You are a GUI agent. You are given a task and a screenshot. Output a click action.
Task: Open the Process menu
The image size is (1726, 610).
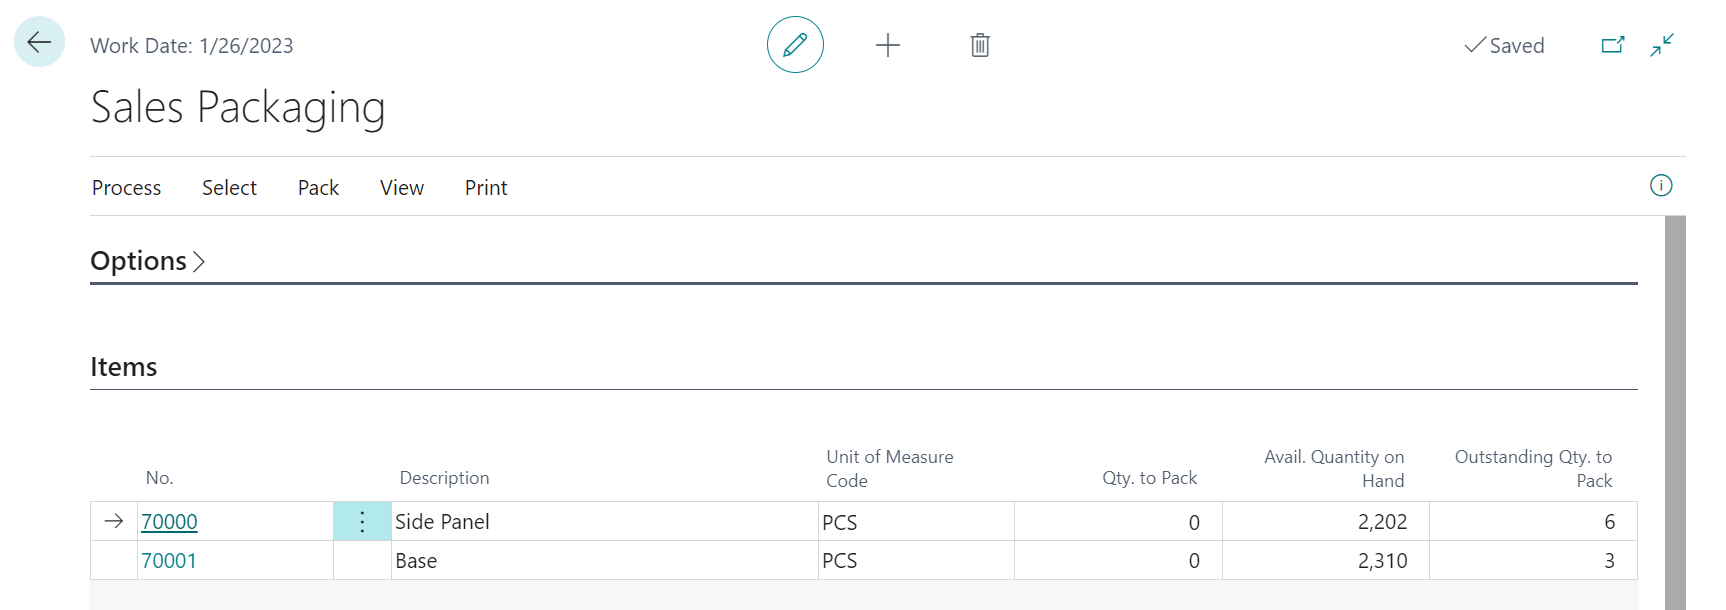[x=126, y=188]
